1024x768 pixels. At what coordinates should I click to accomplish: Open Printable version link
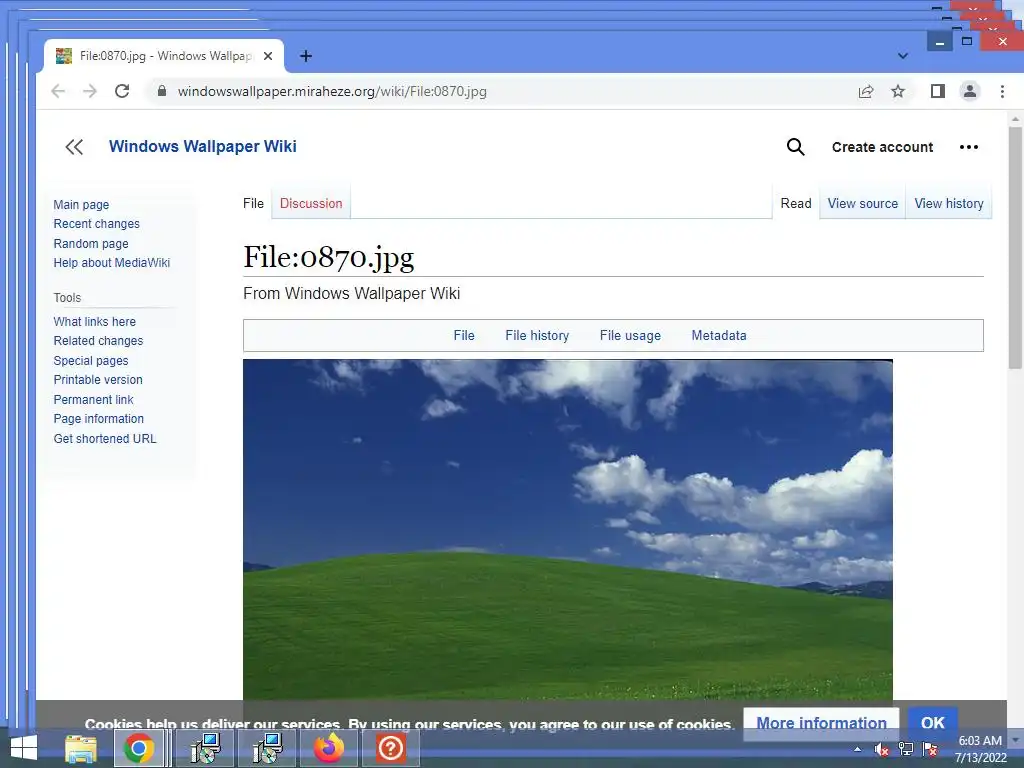(x=98, y=379)
